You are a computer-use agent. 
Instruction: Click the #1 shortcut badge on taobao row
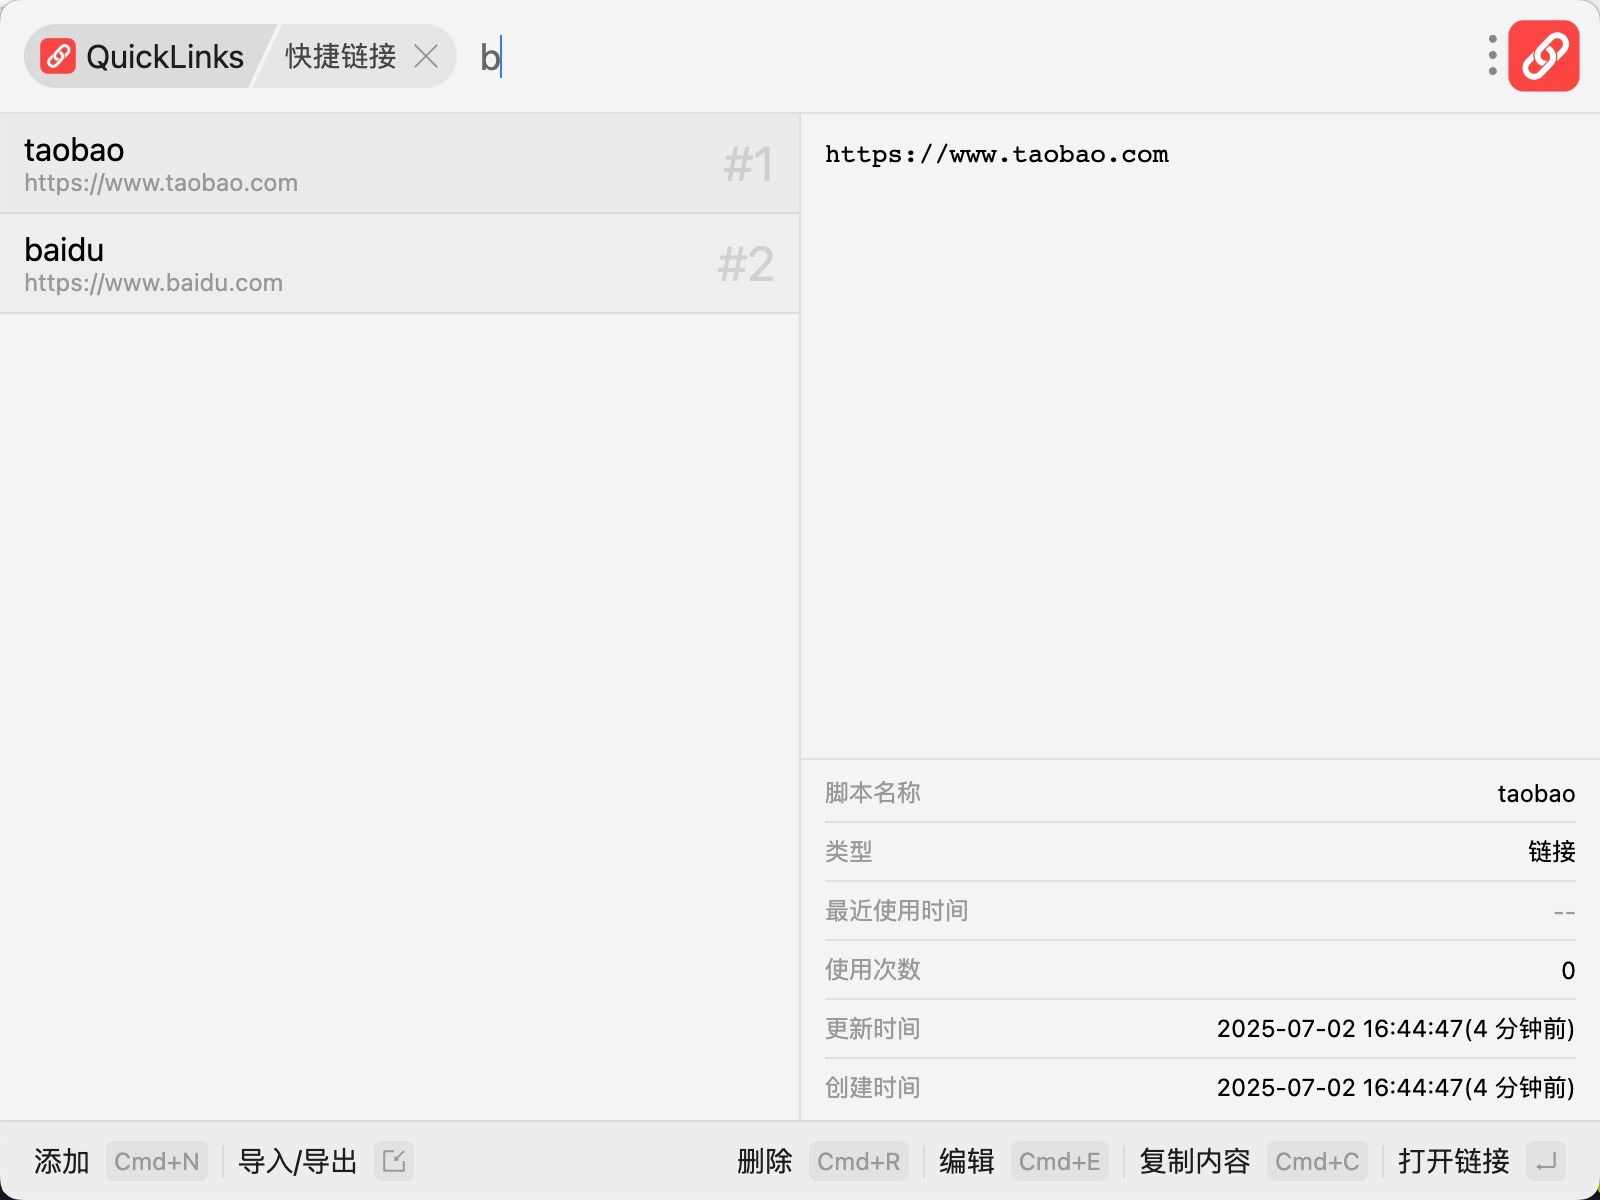pyautogui.click(x=748, y=164)
